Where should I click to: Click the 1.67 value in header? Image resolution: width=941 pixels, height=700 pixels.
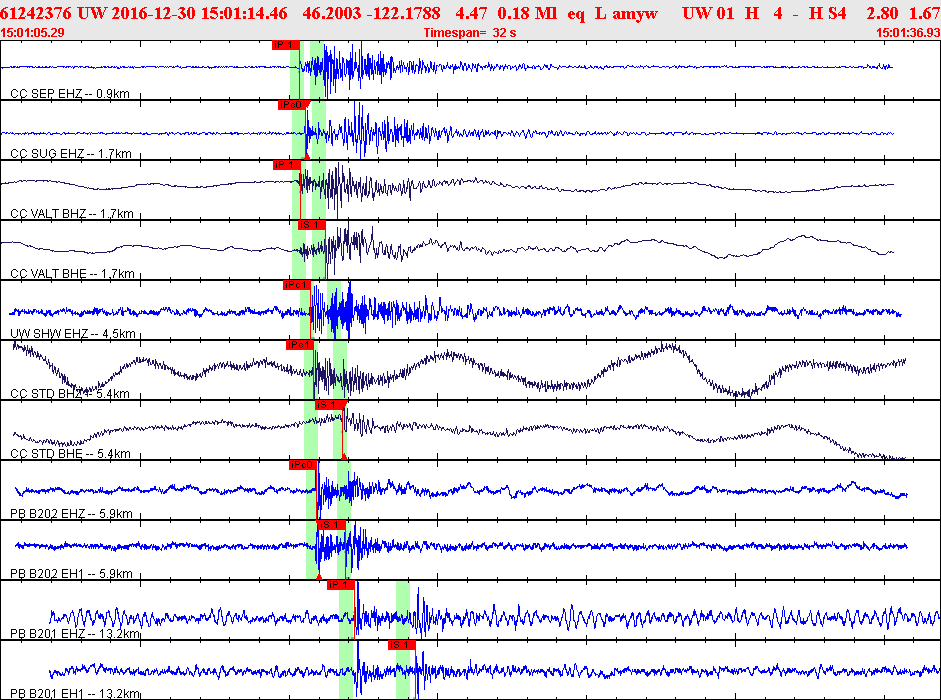925,13
